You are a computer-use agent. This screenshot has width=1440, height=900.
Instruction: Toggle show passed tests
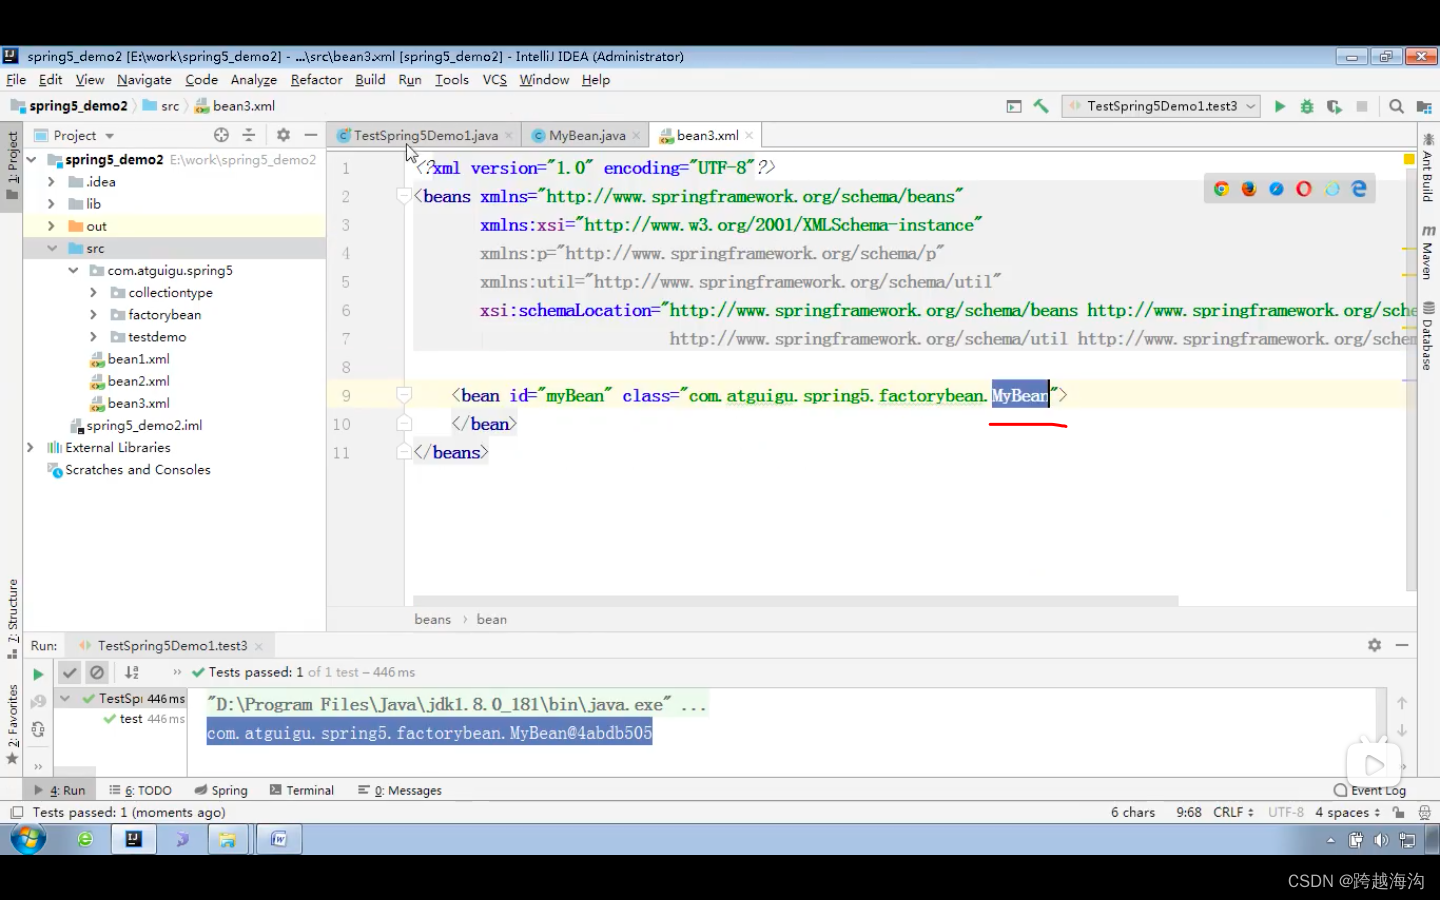pyautogui.click(x=69, y=673)
